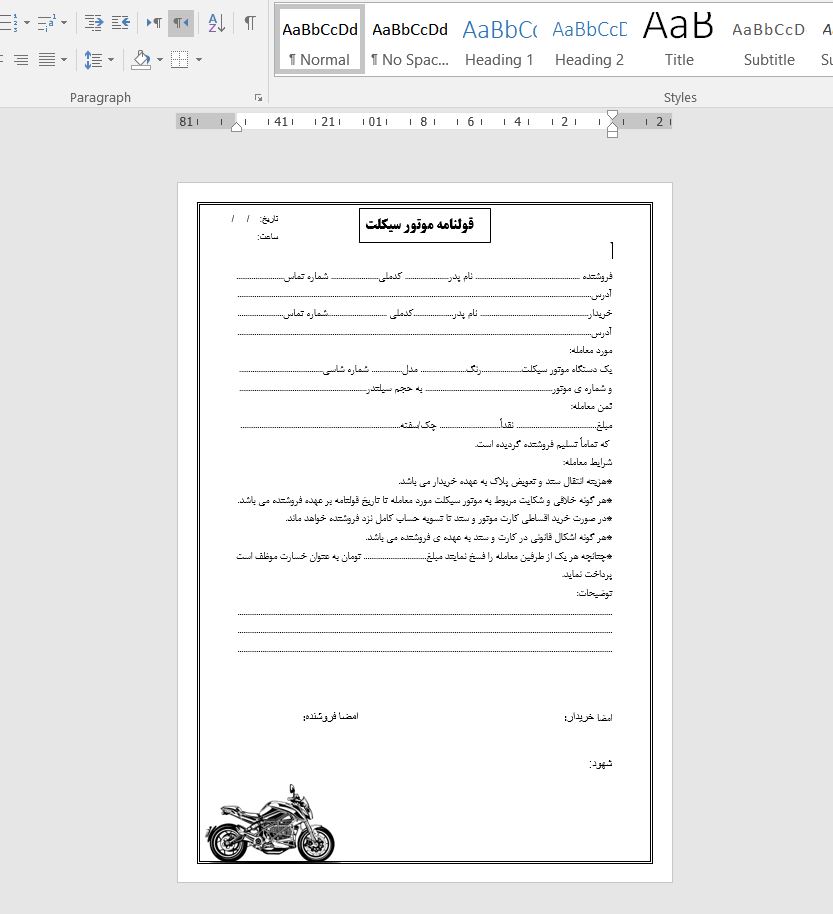Click the Borders grid icon
The width and height of the screenshot is (833, 914).
point(180,60)
